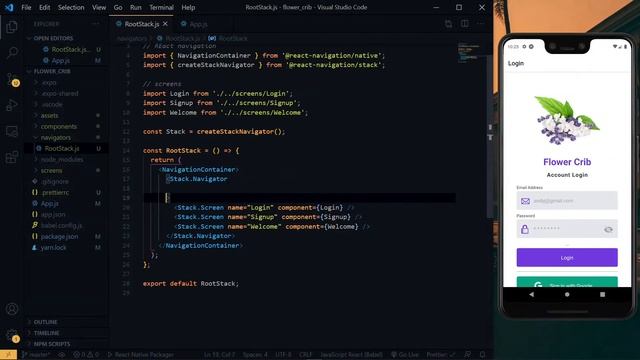Open yarn.lock in the file tree
640x360 pixels.
[53, 247]
